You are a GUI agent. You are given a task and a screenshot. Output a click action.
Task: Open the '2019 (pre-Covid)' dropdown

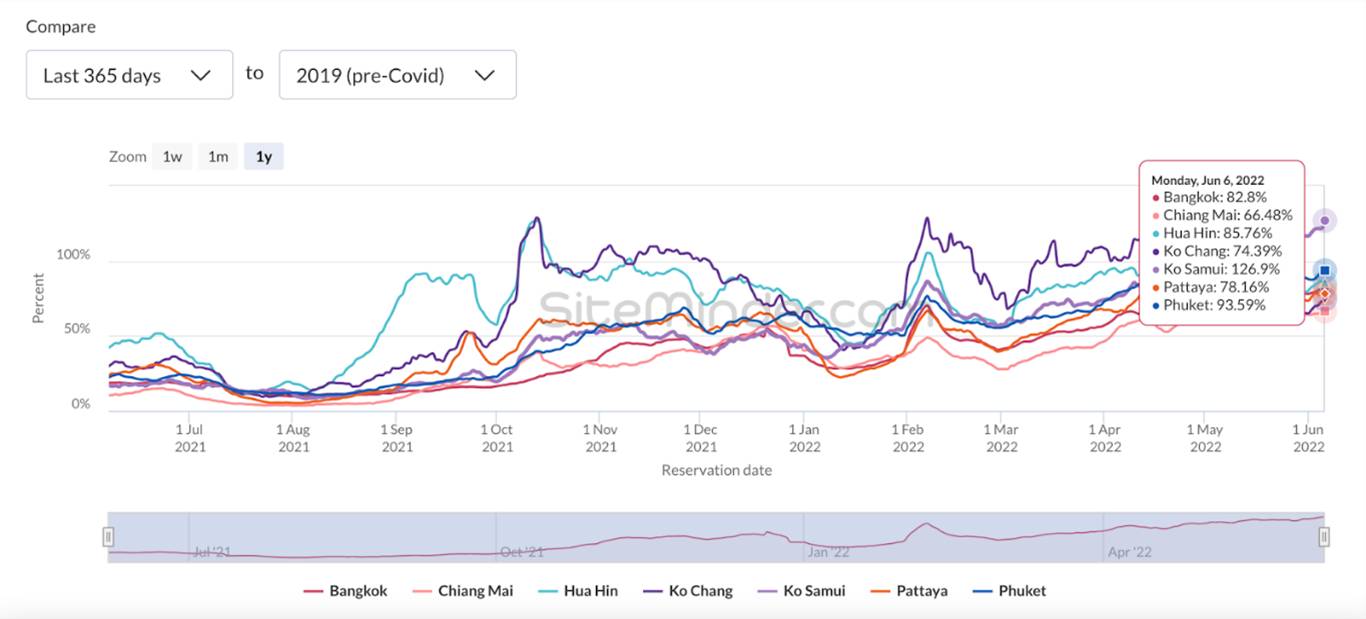pyautogui.click(x=397, y=75)
